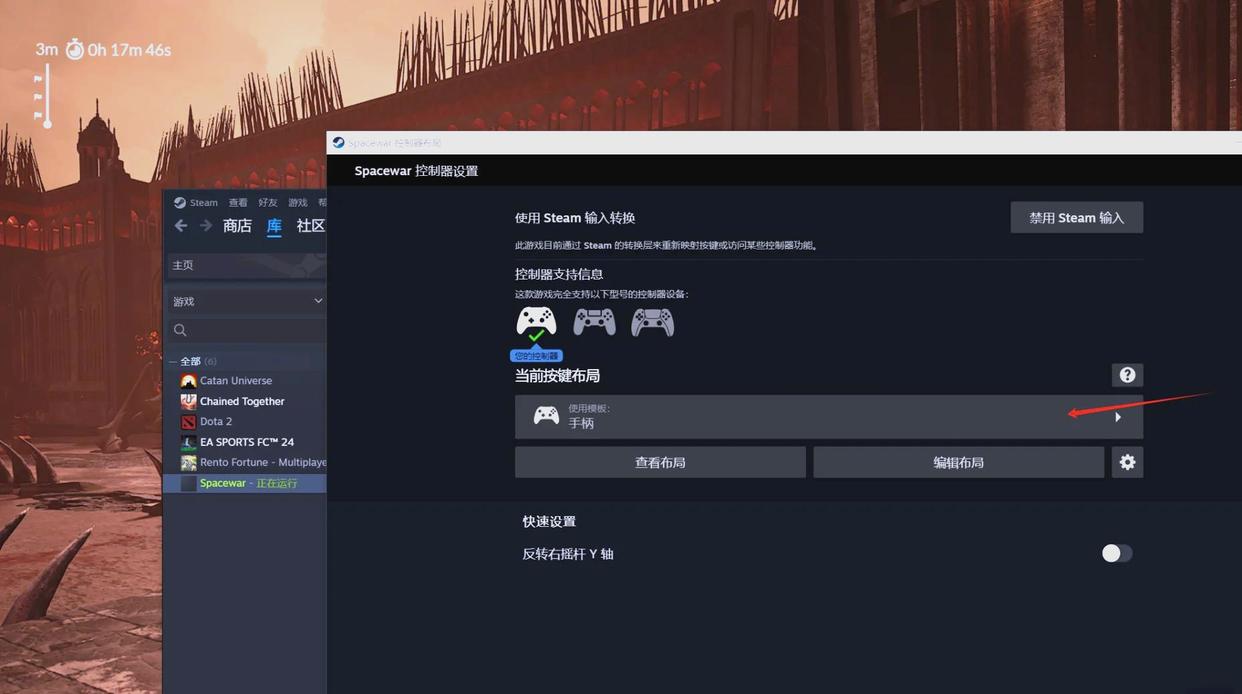Open the 查看 menu

238,202
